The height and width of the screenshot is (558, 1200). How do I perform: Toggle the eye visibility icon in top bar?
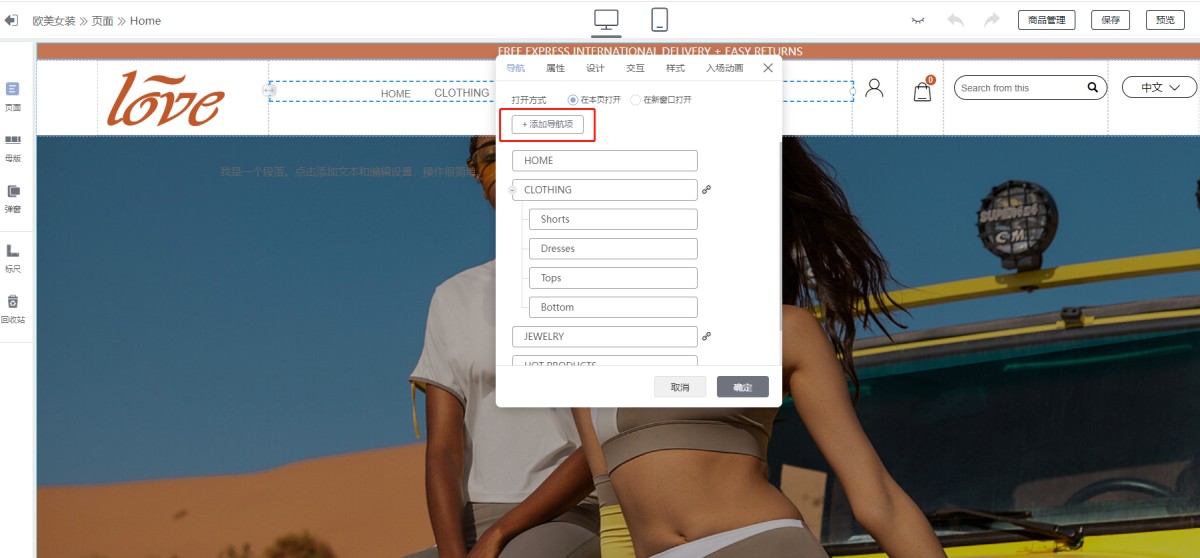(918, 21)
